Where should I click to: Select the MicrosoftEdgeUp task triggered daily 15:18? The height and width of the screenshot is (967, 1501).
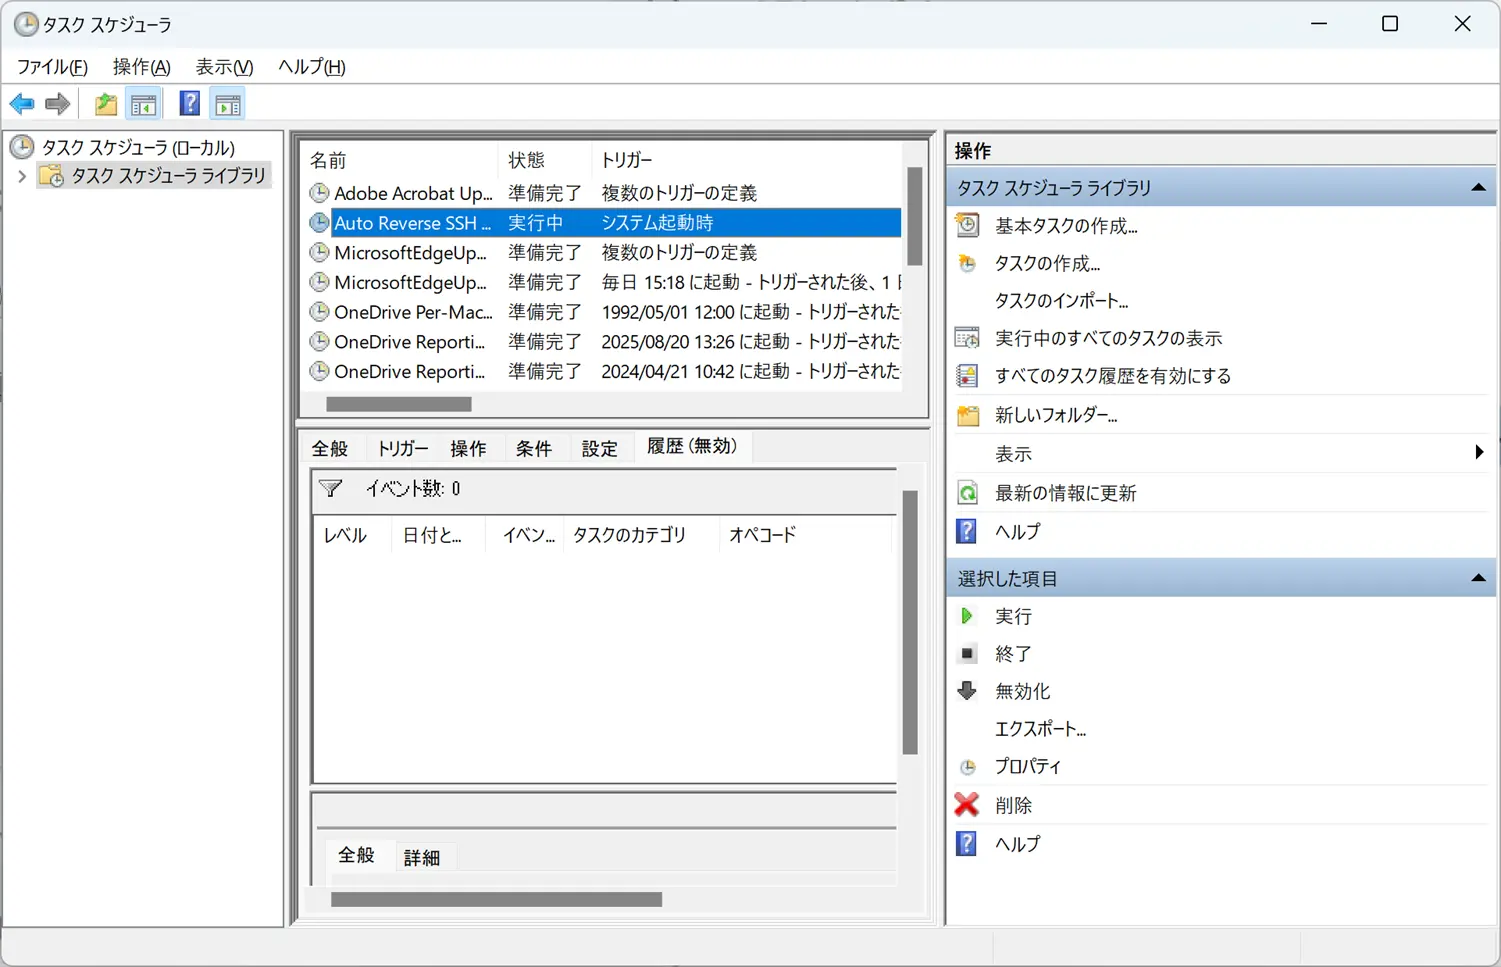pos(604,282)
